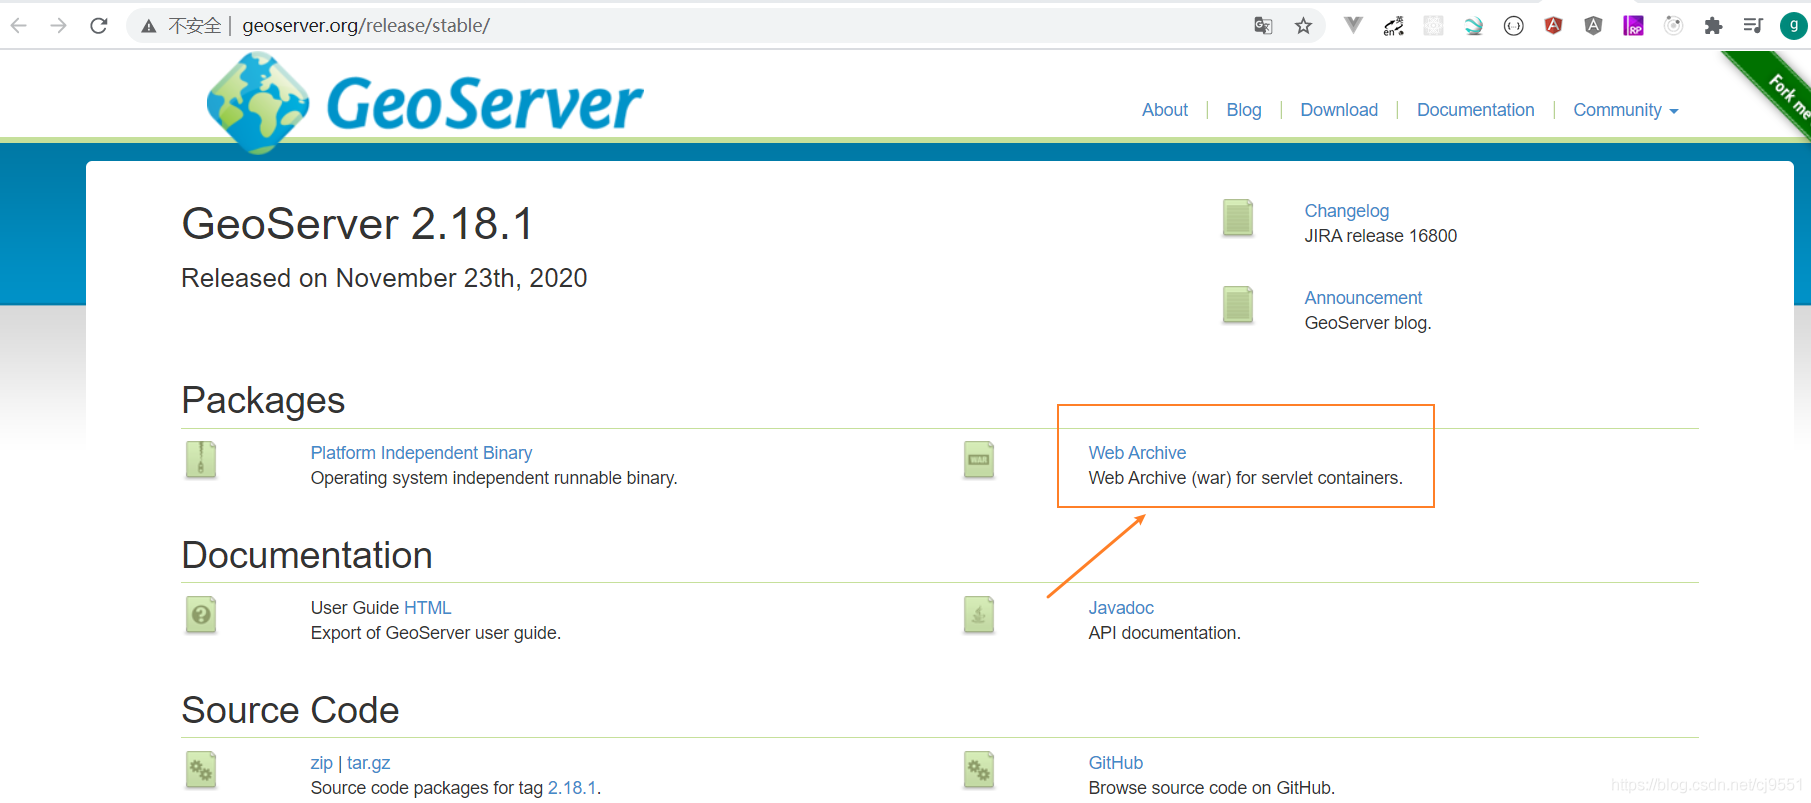Open the Javadoc link
This screenshot has height=803, width=1811.
tap(1121, 608)
